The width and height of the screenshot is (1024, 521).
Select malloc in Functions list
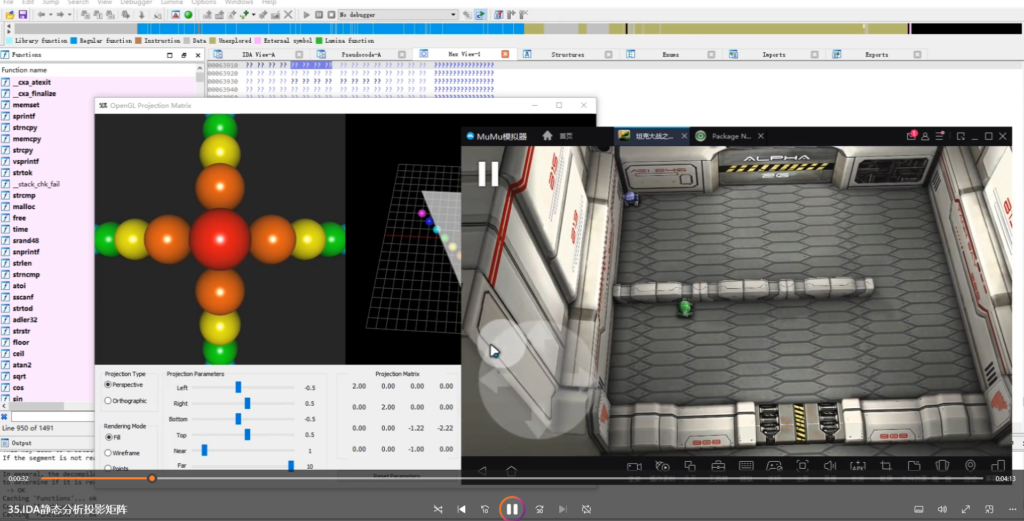click(x=24, y=207)
